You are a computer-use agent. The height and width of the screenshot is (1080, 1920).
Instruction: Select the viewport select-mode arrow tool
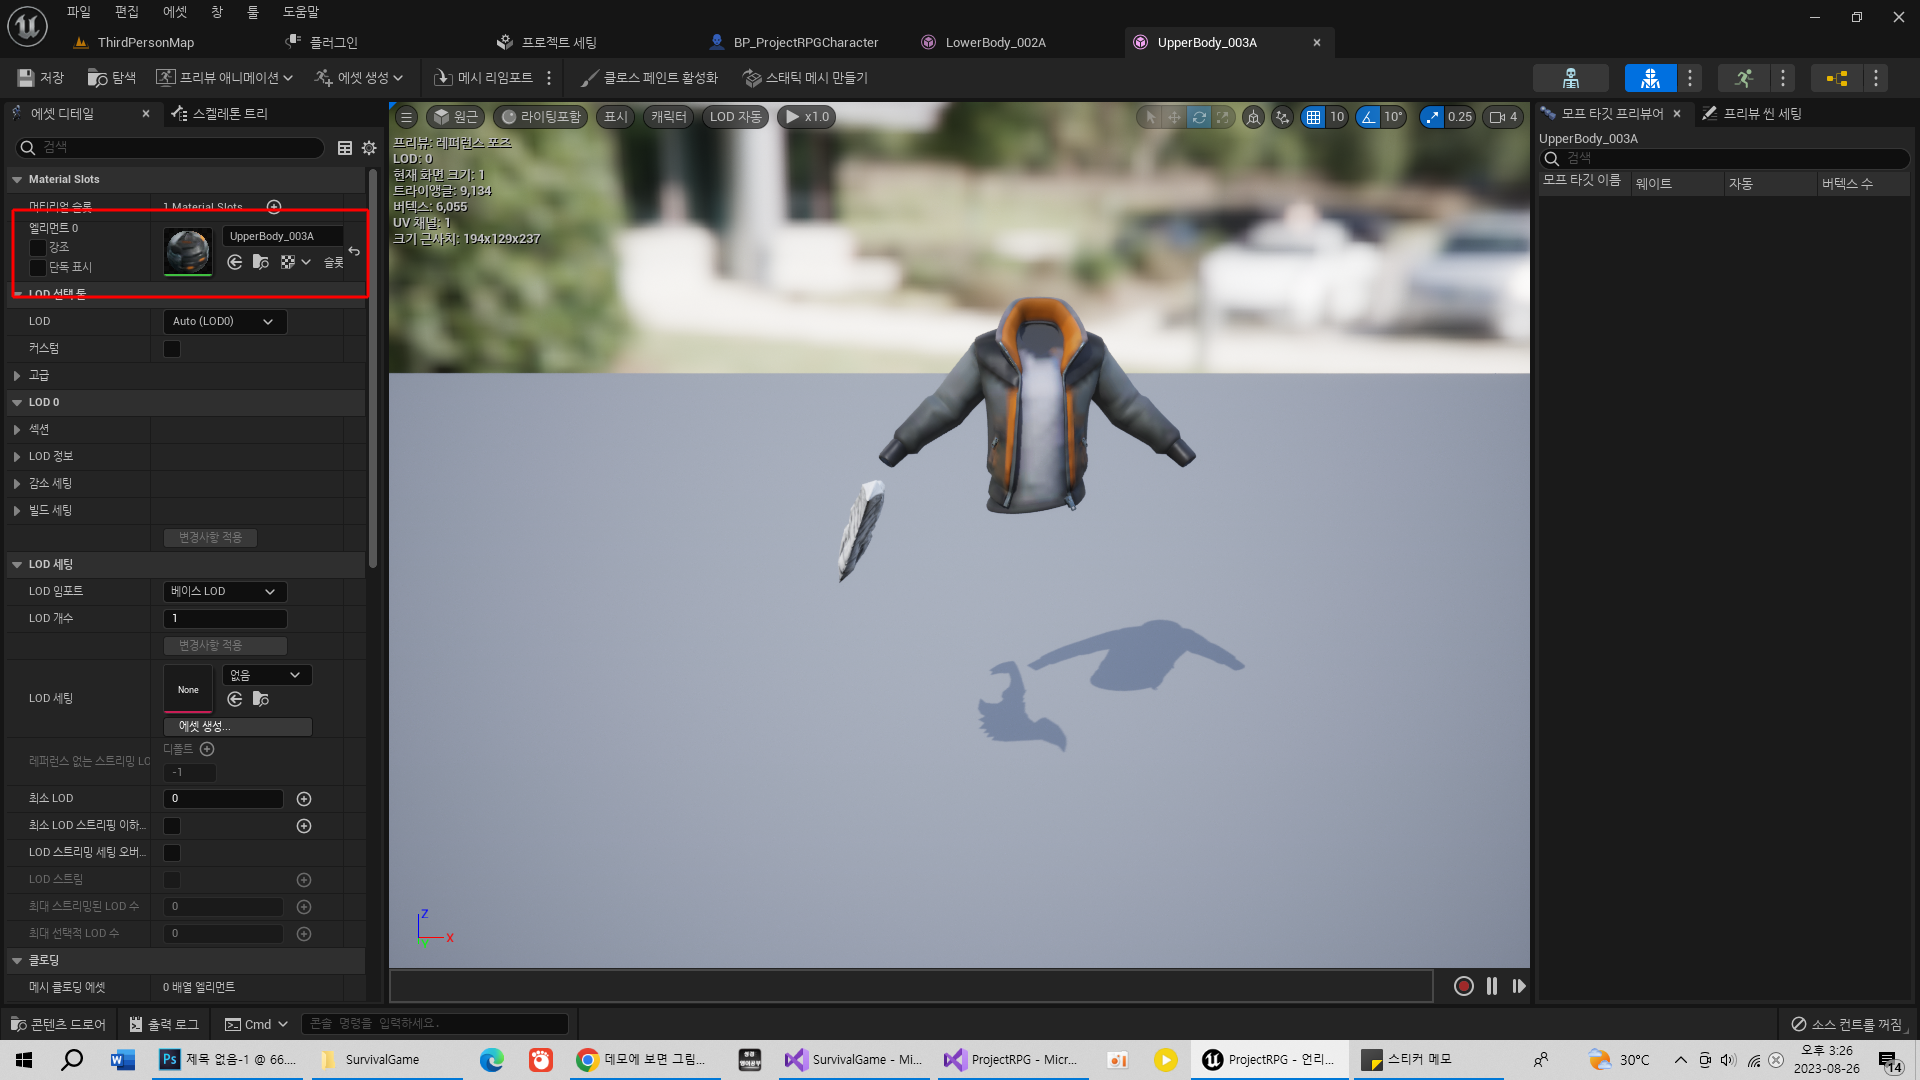(1150, 117)
